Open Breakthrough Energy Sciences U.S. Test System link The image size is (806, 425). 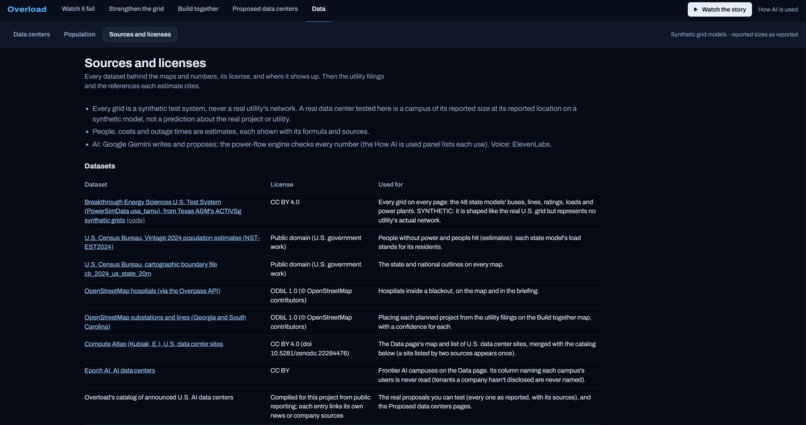pyautogui.click(x=163, y=211)
